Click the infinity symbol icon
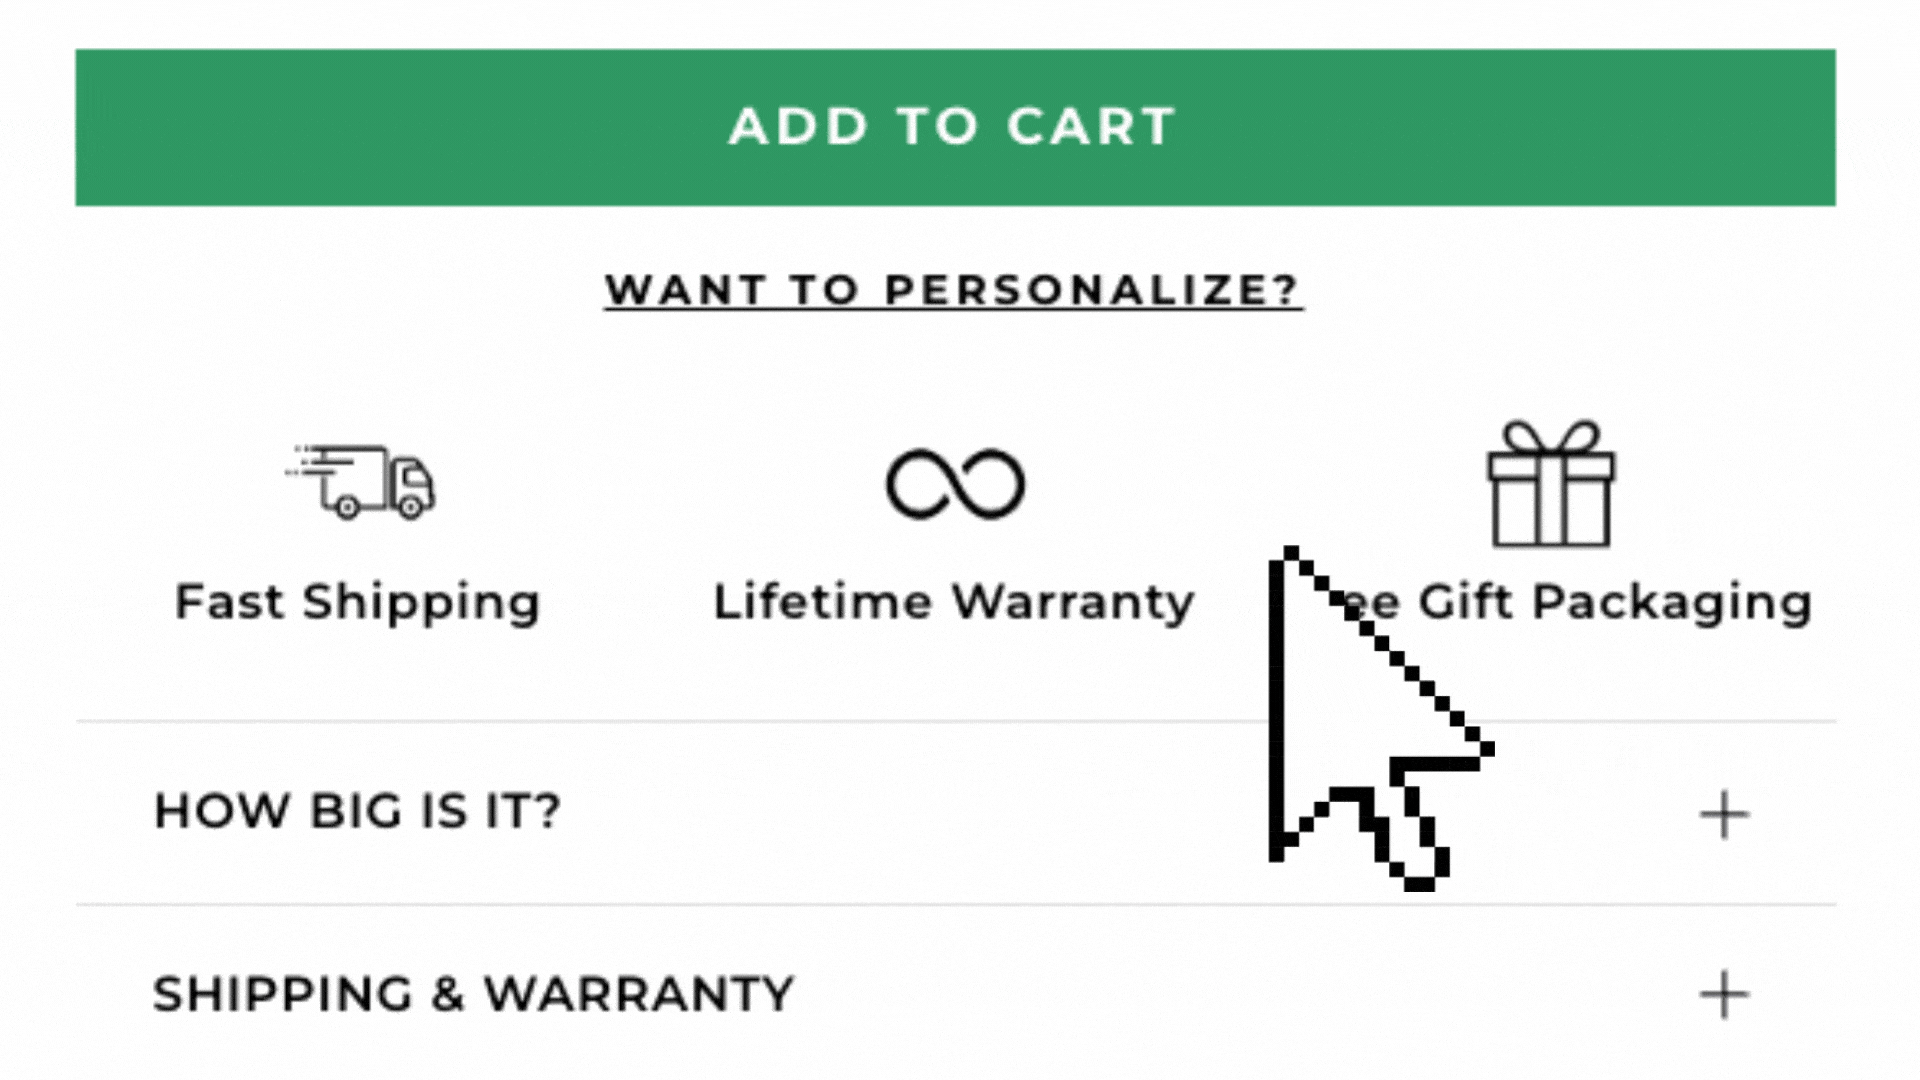The image size is (1920, 1080). pyautogui.click(x=955, y=485)
